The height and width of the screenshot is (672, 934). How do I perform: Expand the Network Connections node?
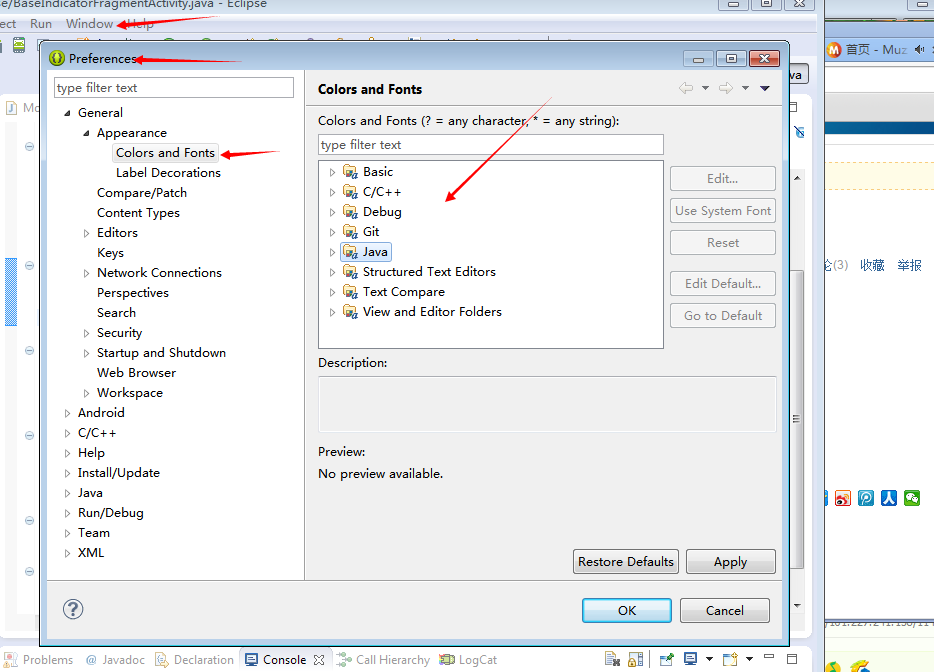(x=86, y=273)
